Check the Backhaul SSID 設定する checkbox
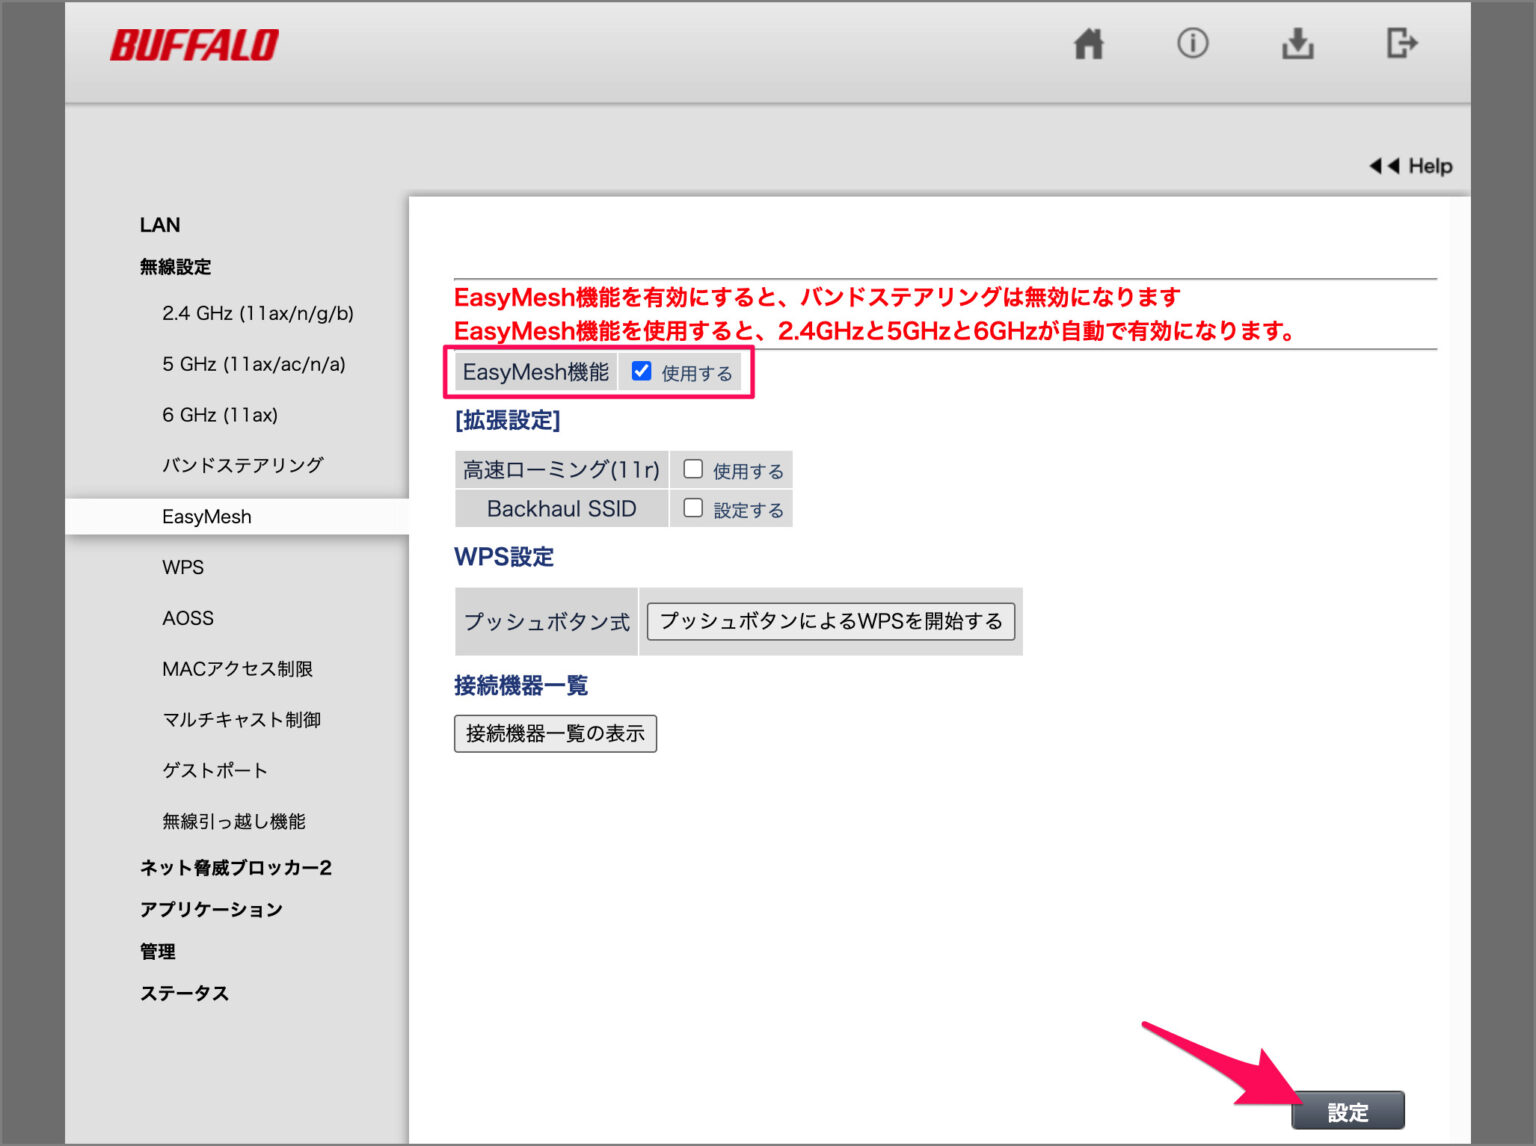Screen dimensions: 1536x1146 click(694, 507)
